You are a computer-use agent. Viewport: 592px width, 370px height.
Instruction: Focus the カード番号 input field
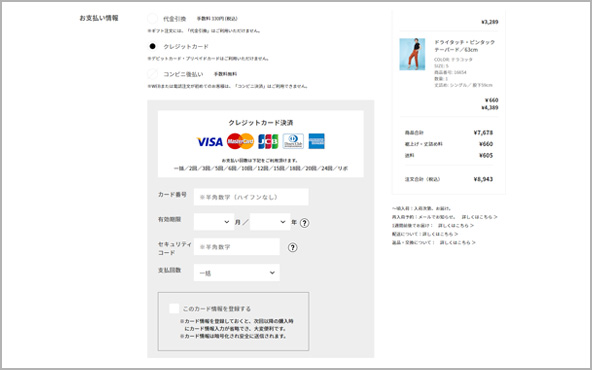[251, 197]
